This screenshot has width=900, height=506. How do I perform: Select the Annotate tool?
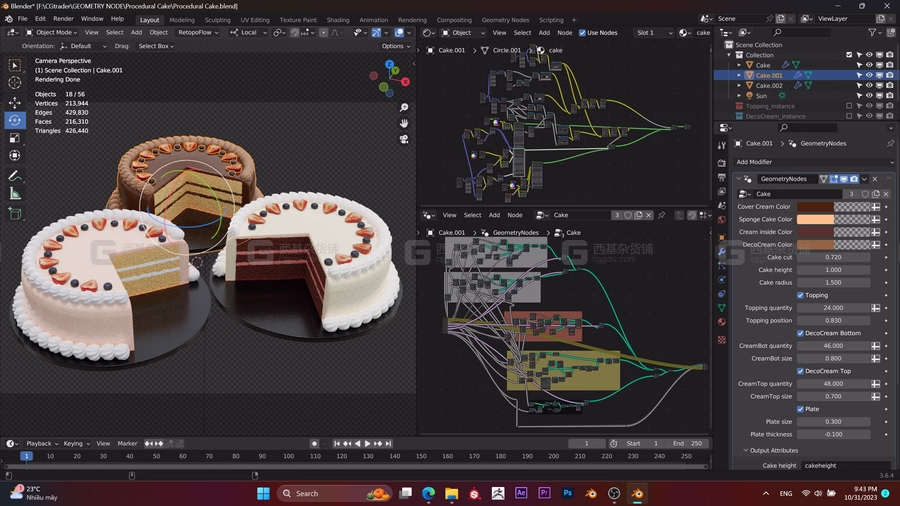(x=15, y=176)
